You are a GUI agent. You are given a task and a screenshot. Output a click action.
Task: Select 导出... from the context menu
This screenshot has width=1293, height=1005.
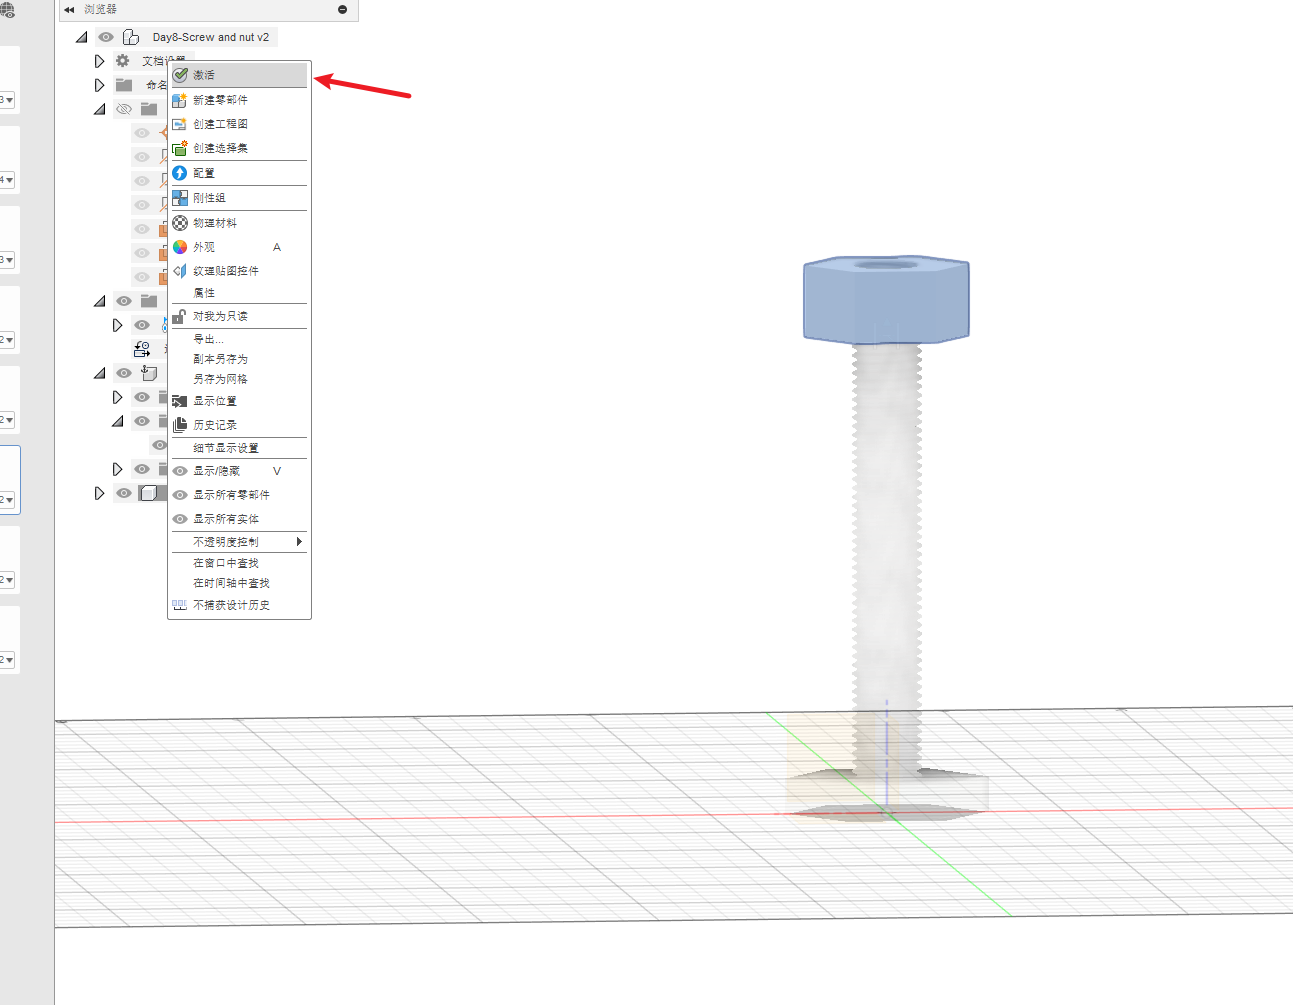pyautogui.click(x=208, y=339)
